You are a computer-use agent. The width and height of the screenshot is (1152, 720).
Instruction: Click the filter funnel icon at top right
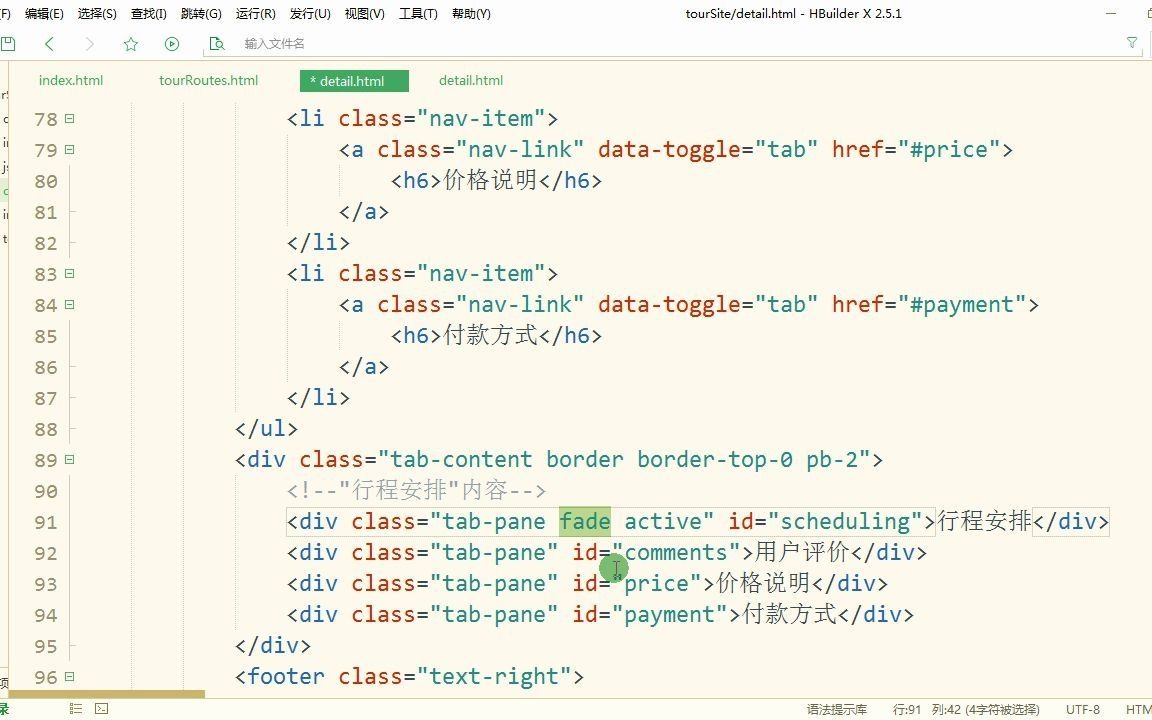1132,44
